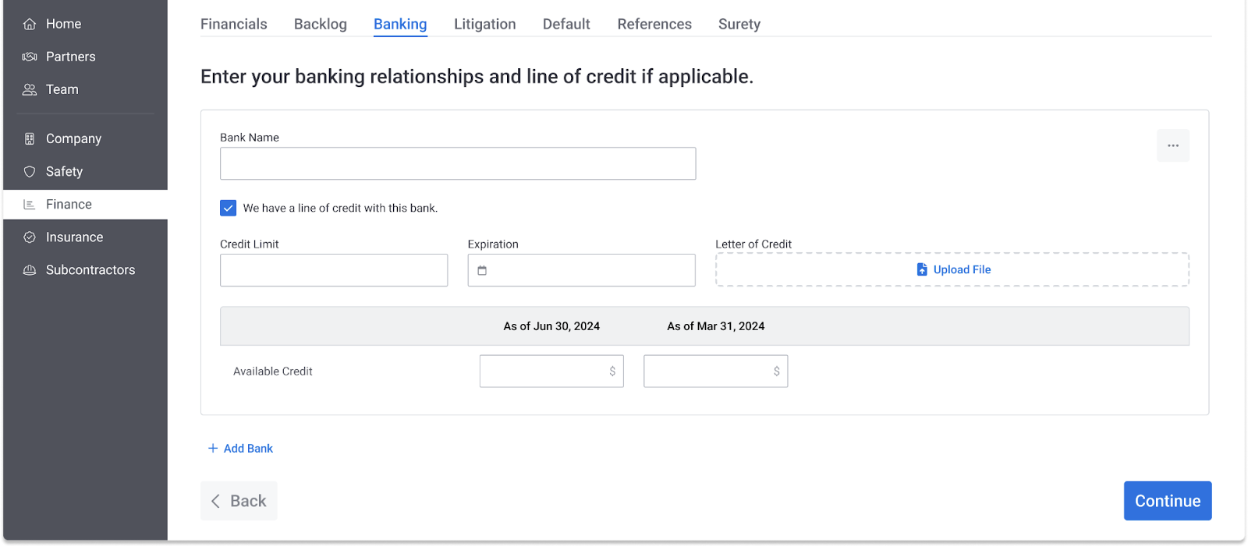Click the Insurance badge icon

(29, 237)
